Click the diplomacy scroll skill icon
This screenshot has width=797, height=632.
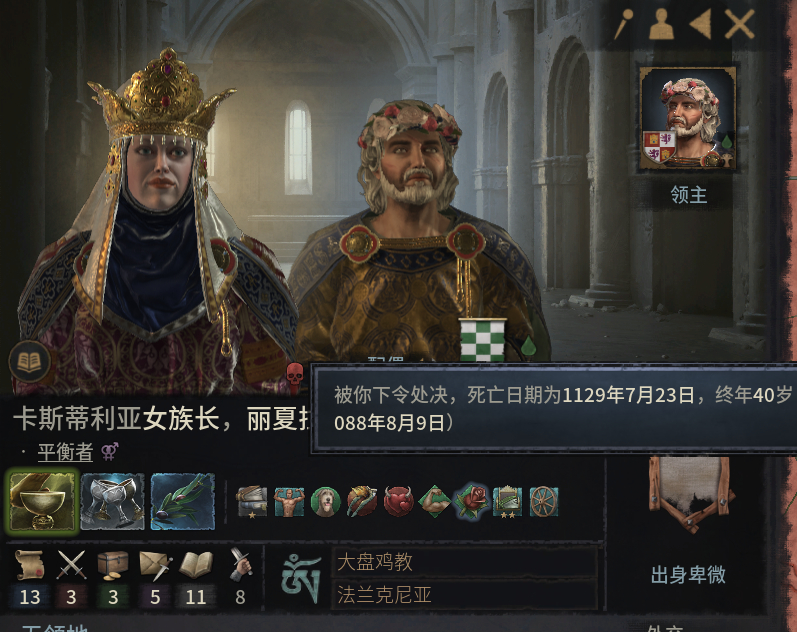point(29,564)
